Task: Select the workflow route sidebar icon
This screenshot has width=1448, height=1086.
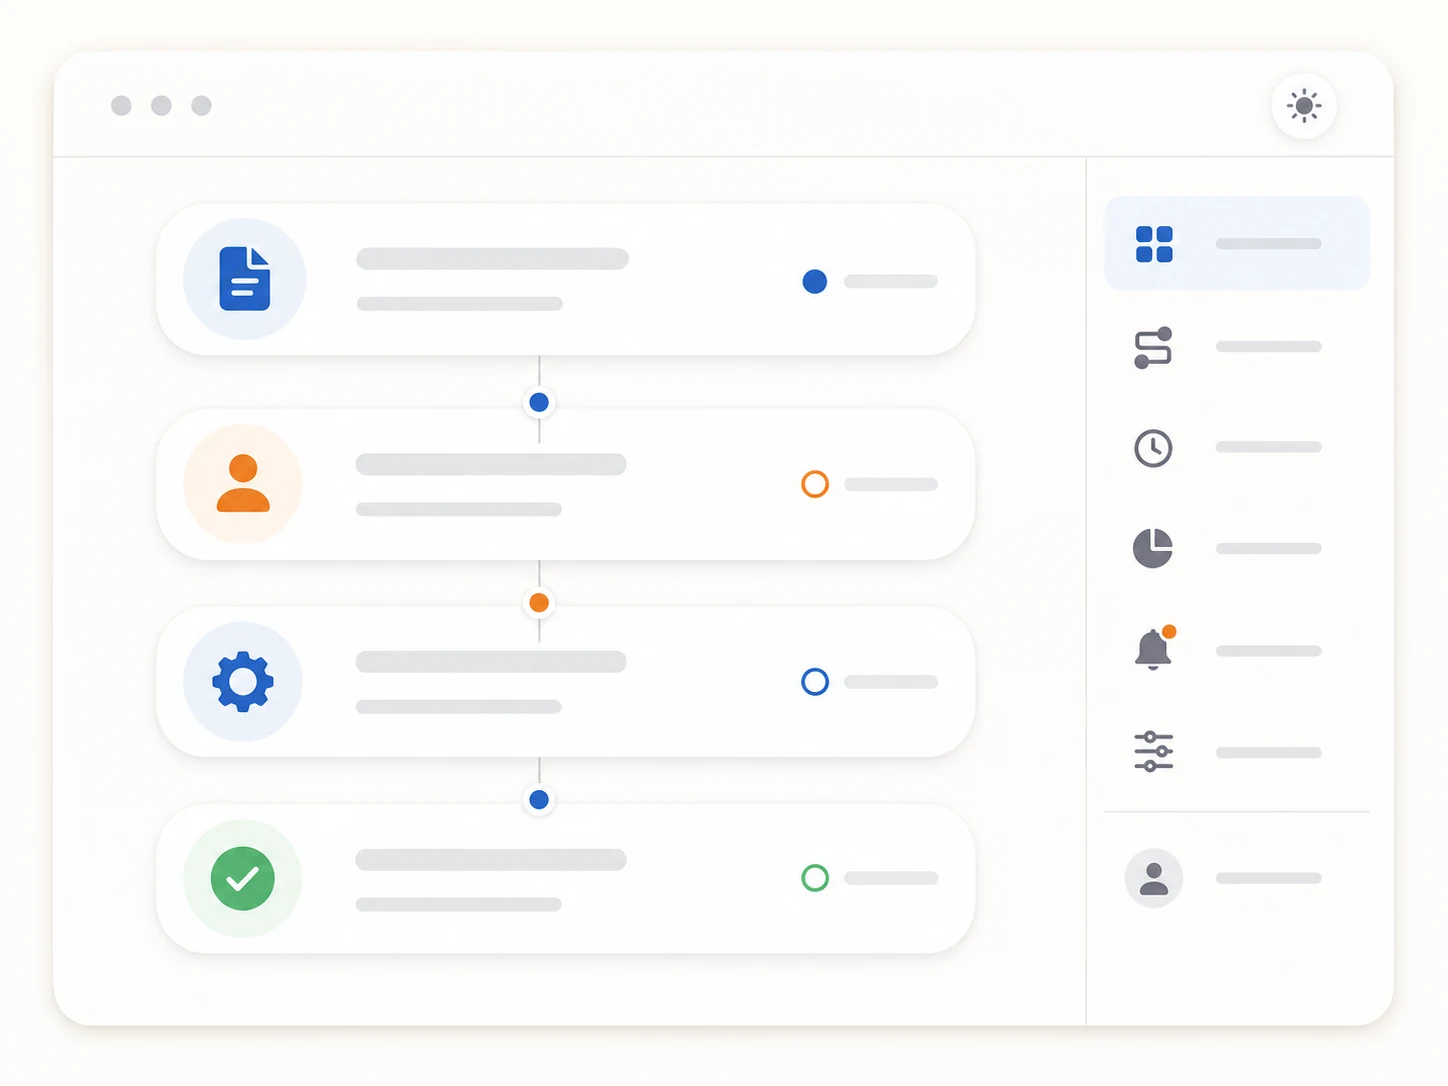Action: point(1153,347)
